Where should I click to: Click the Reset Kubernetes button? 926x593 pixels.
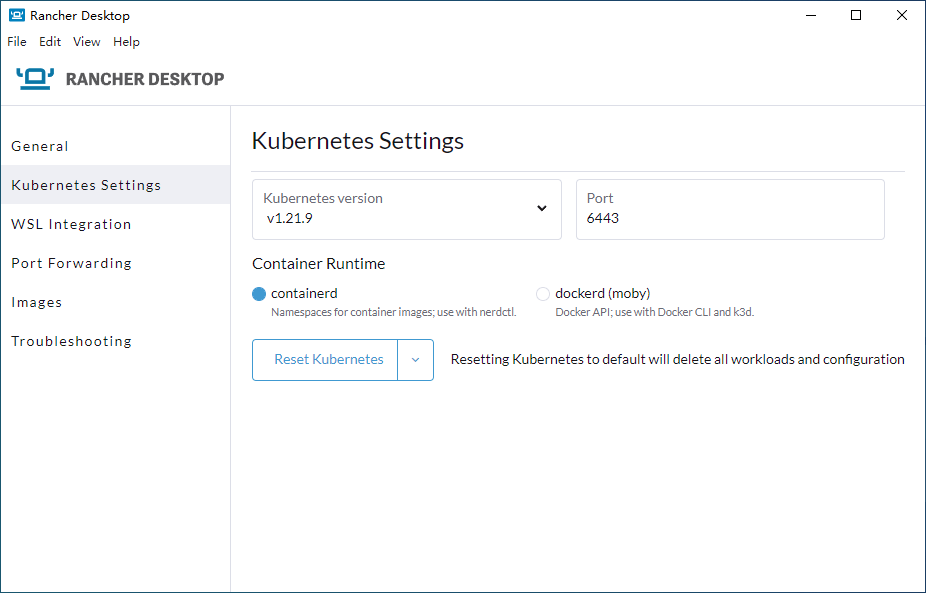point(325,360)
